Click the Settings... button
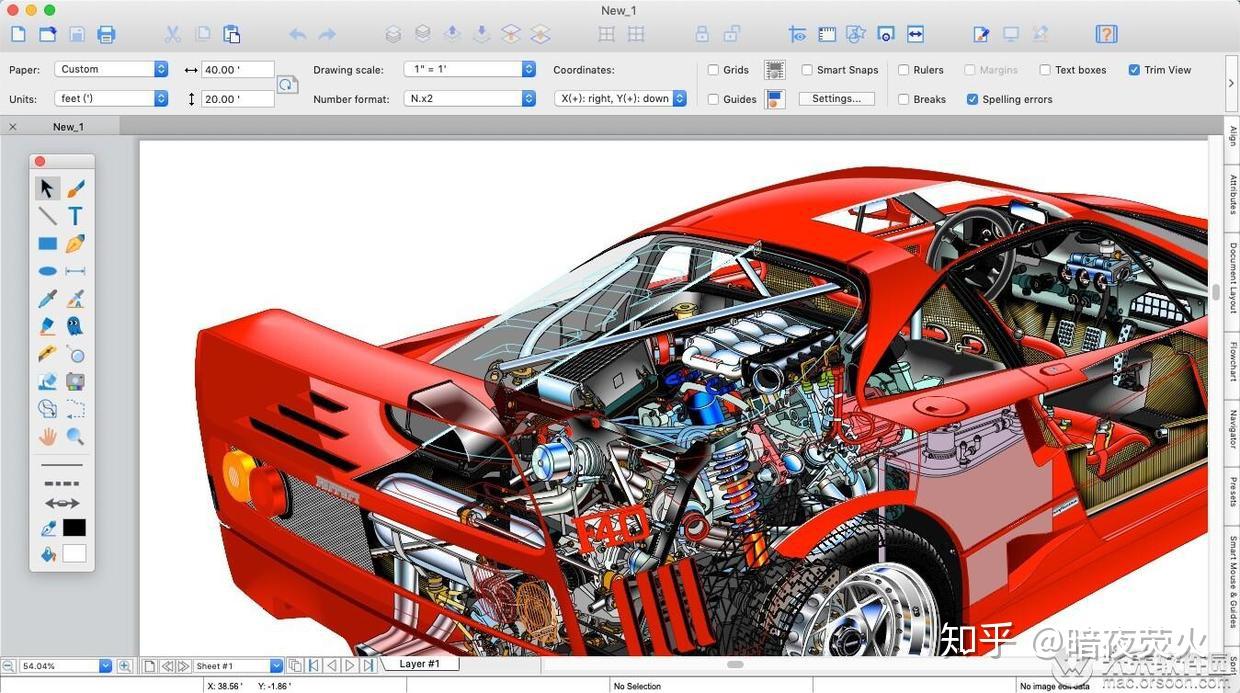Screen dimensions: 1240x693 click(x=837, y=98)
